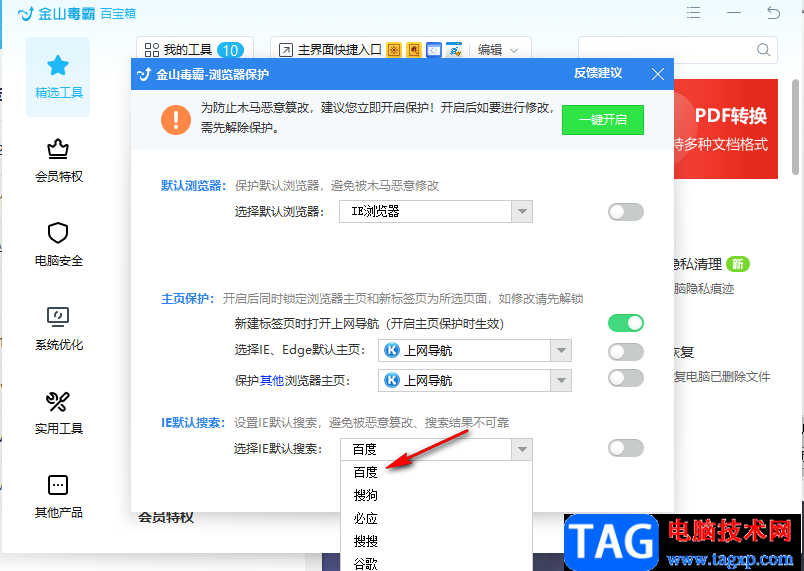Open the 反馈建议 link
Screen dimensions: 804x571
click(598, 73)
